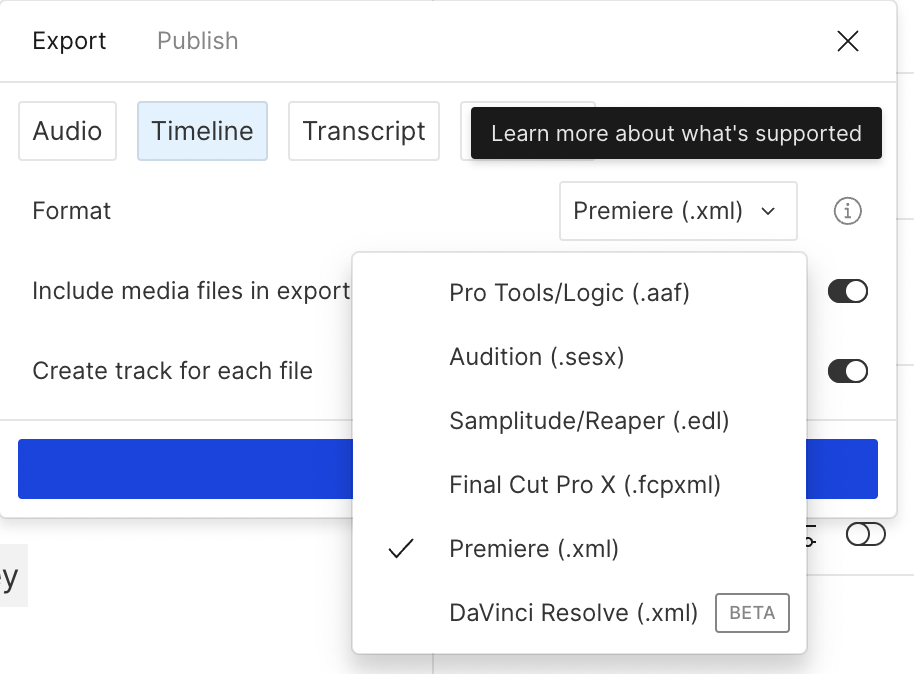Pick Samplitude/Reaper (.edl) option
Screen dimensions: 914x674
tap(589, 421)
